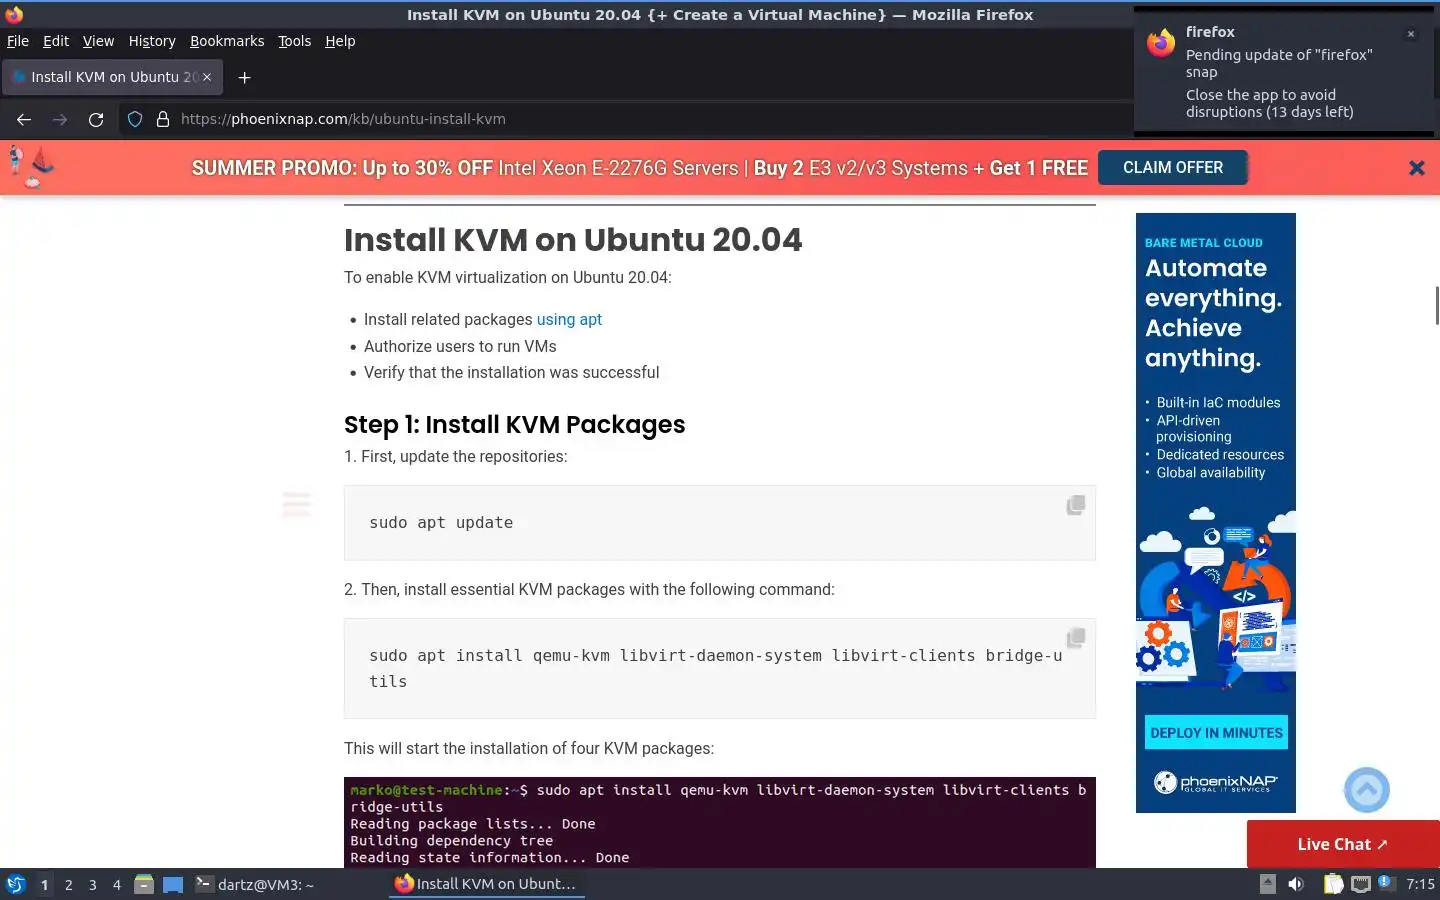Click the Firefox logo in title bar
Viewport: 1440px width, 900px height.
tap(14, 14)
